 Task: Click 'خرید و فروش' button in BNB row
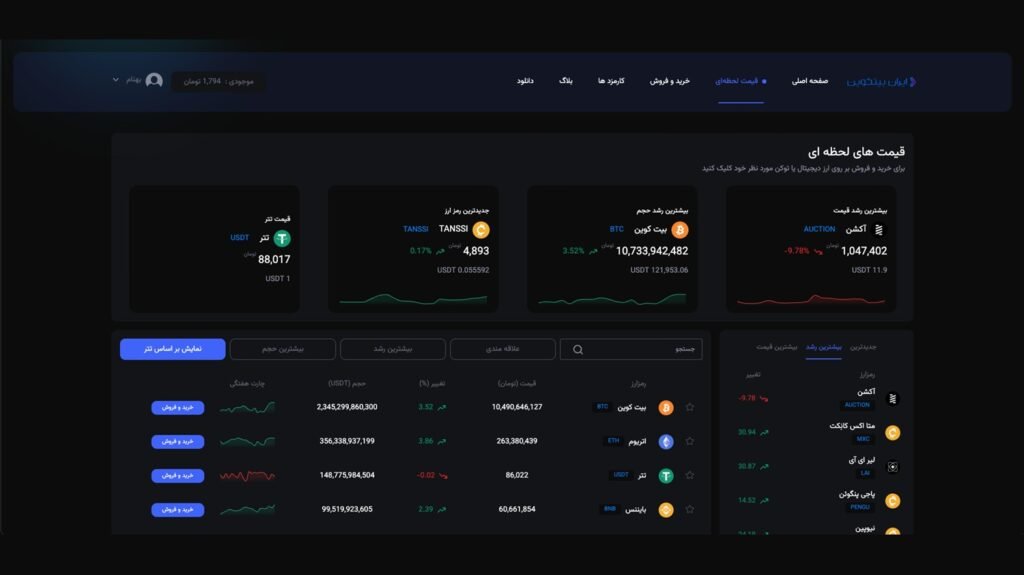(178, 510)
